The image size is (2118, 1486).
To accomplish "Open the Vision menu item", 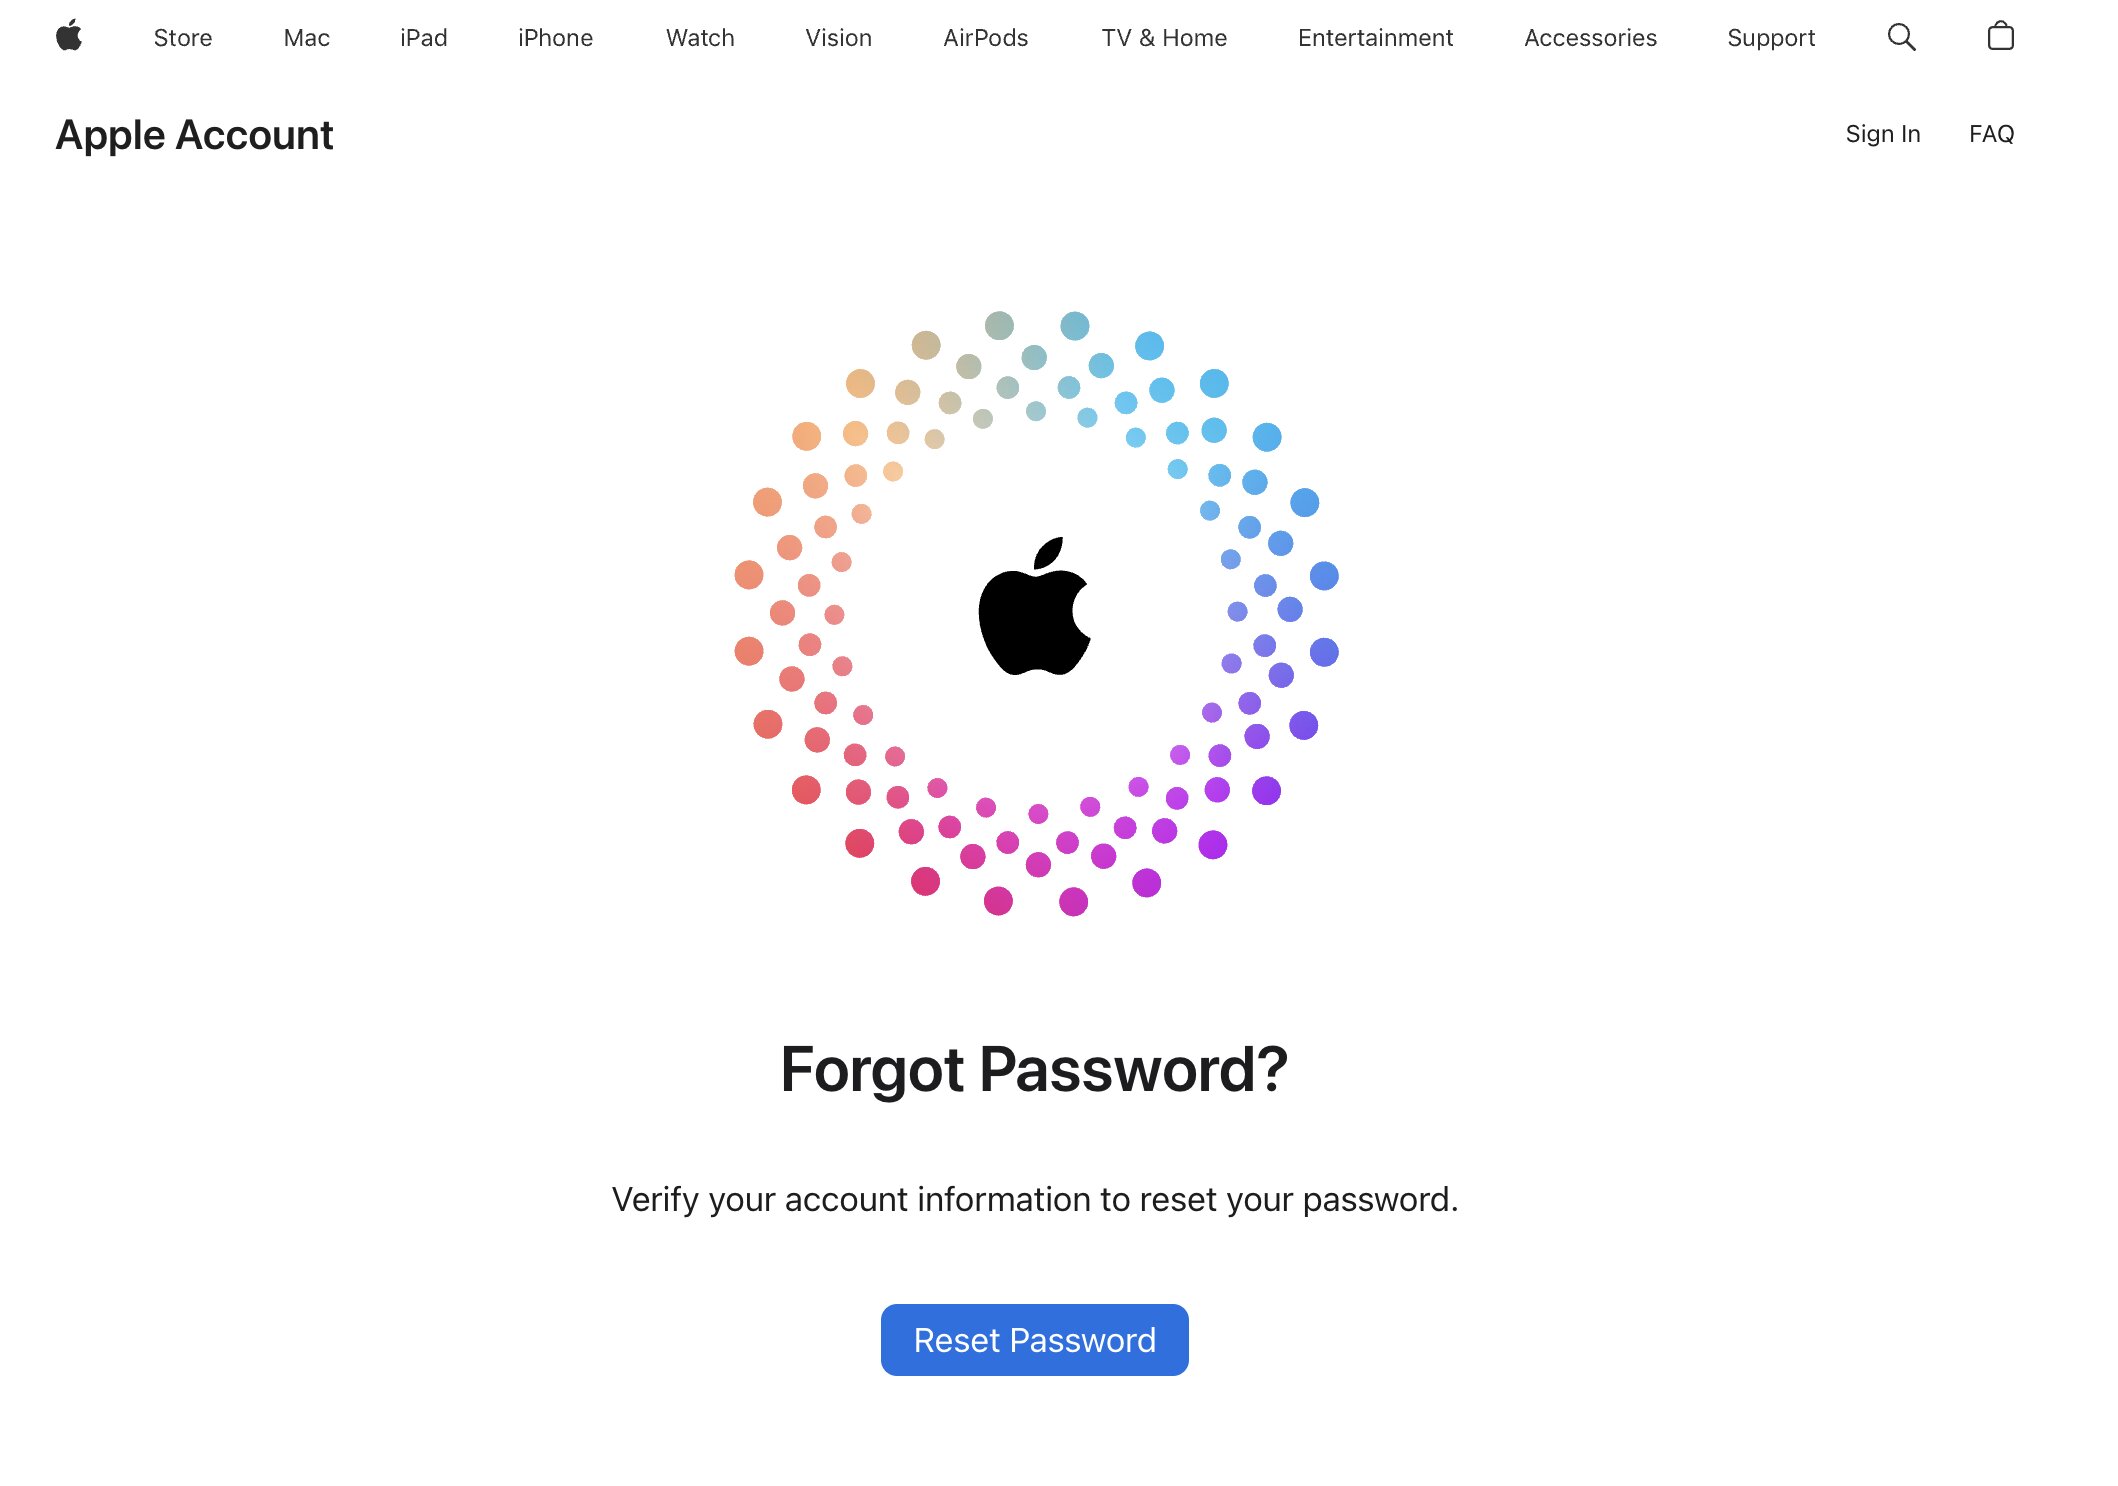I will [838, 38].
